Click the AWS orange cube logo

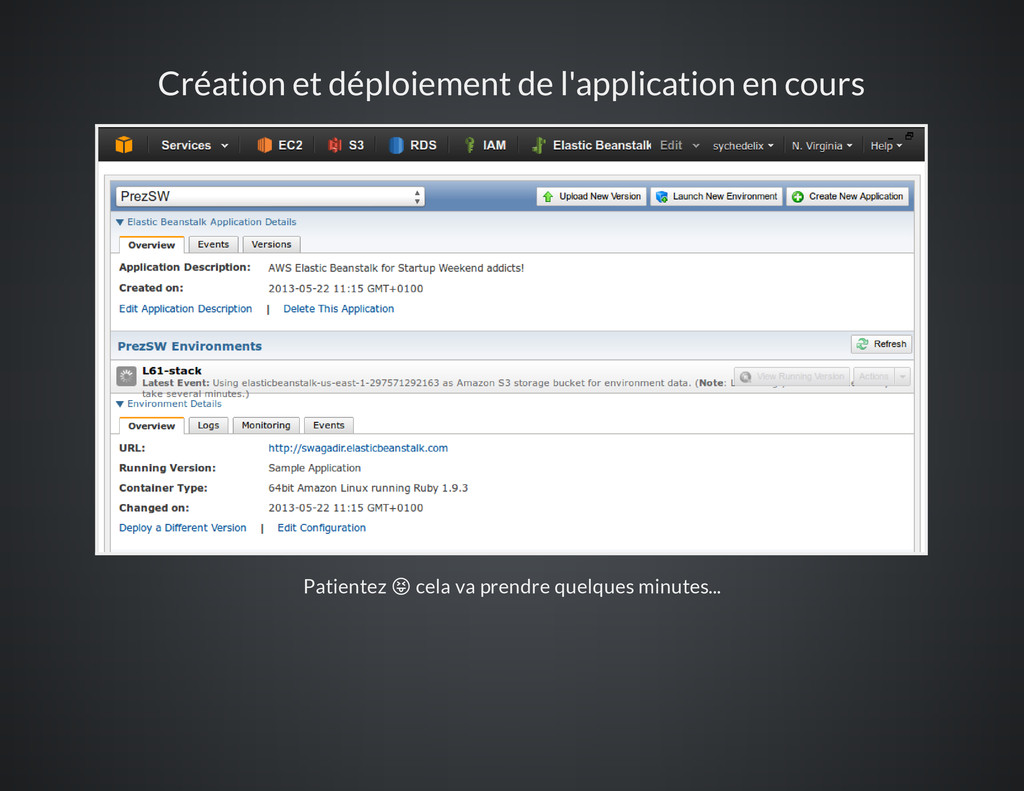point(123,146)
